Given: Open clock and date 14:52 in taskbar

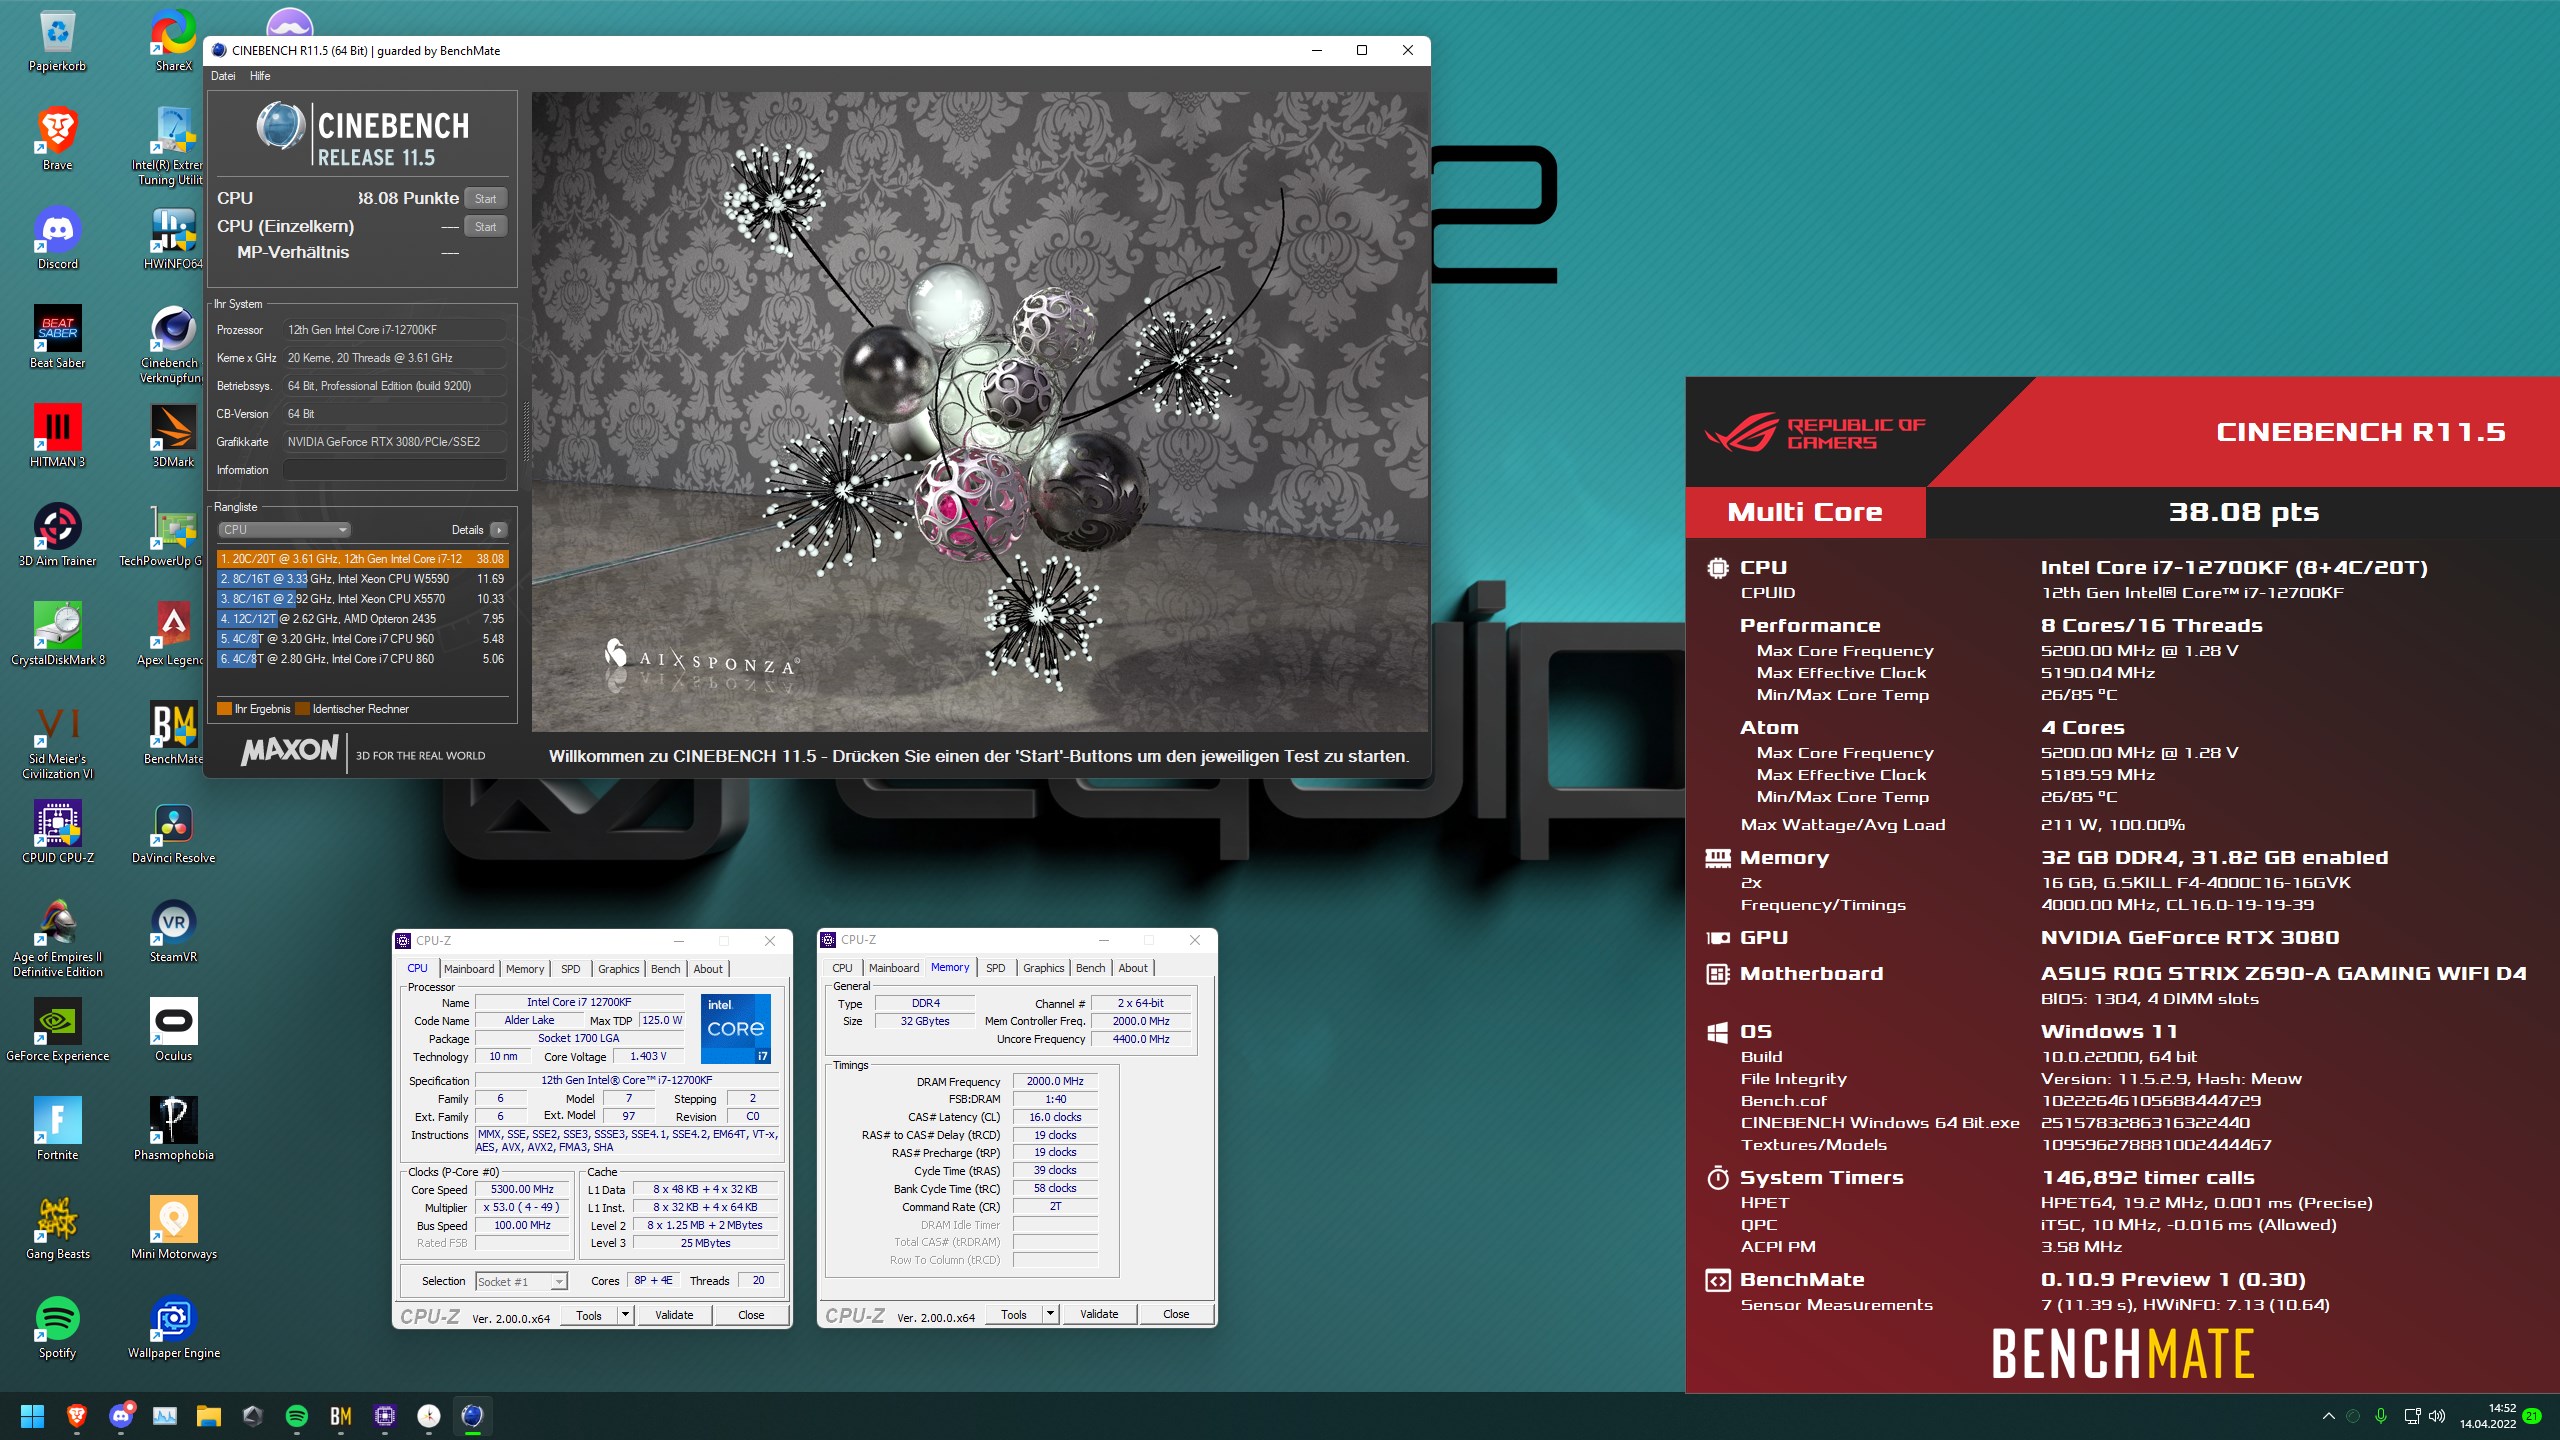Looking at the screenshot, I should 2488,1415.
